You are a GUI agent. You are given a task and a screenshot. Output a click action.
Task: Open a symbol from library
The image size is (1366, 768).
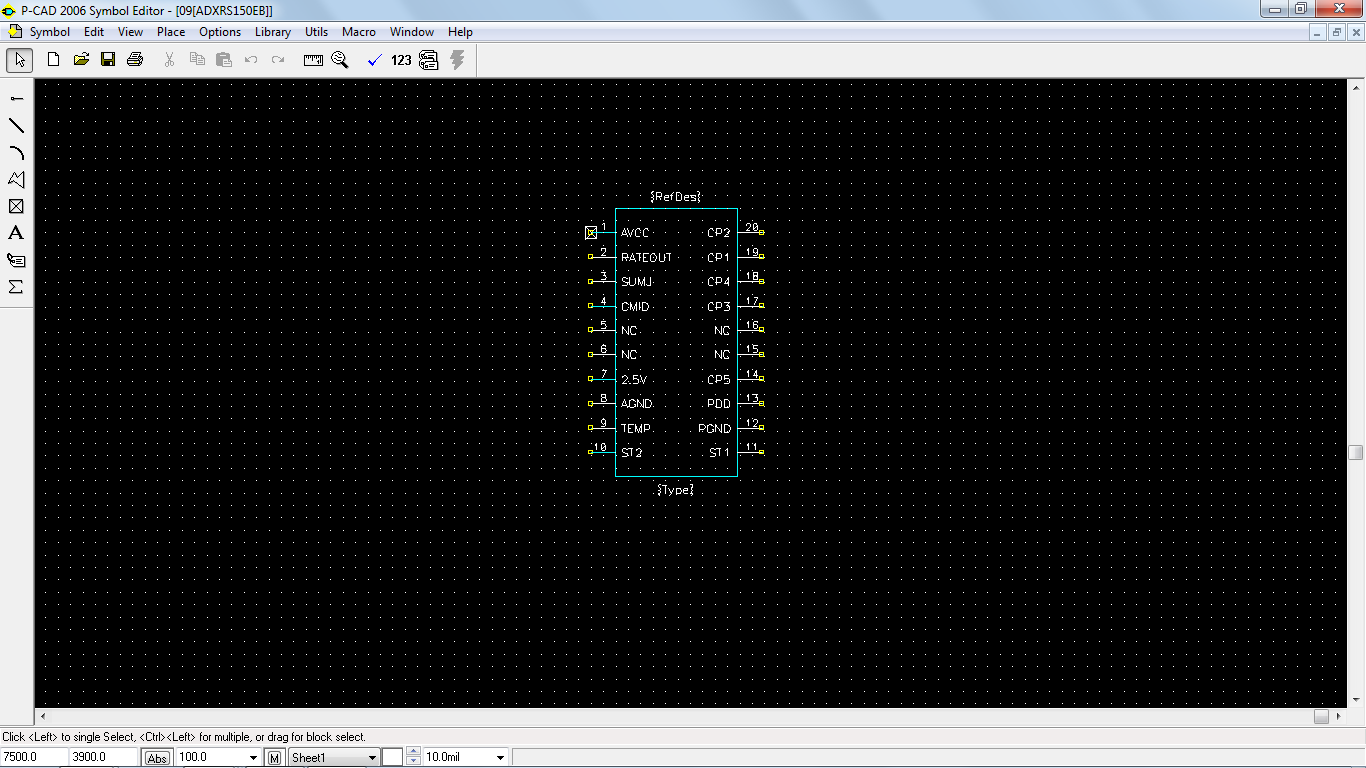[81, 60]
